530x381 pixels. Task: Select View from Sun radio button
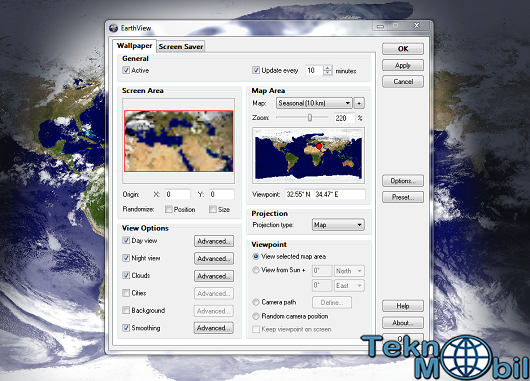click(x=256, y=270)
